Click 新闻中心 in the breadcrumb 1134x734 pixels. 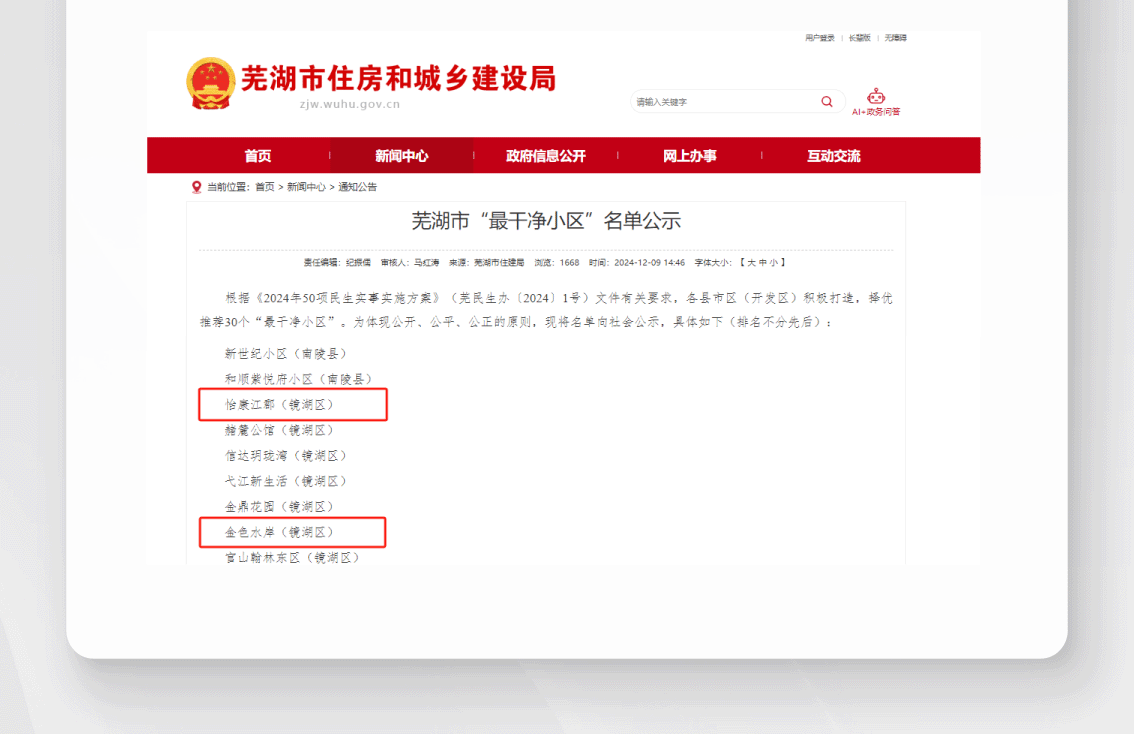tap(306, 187)
